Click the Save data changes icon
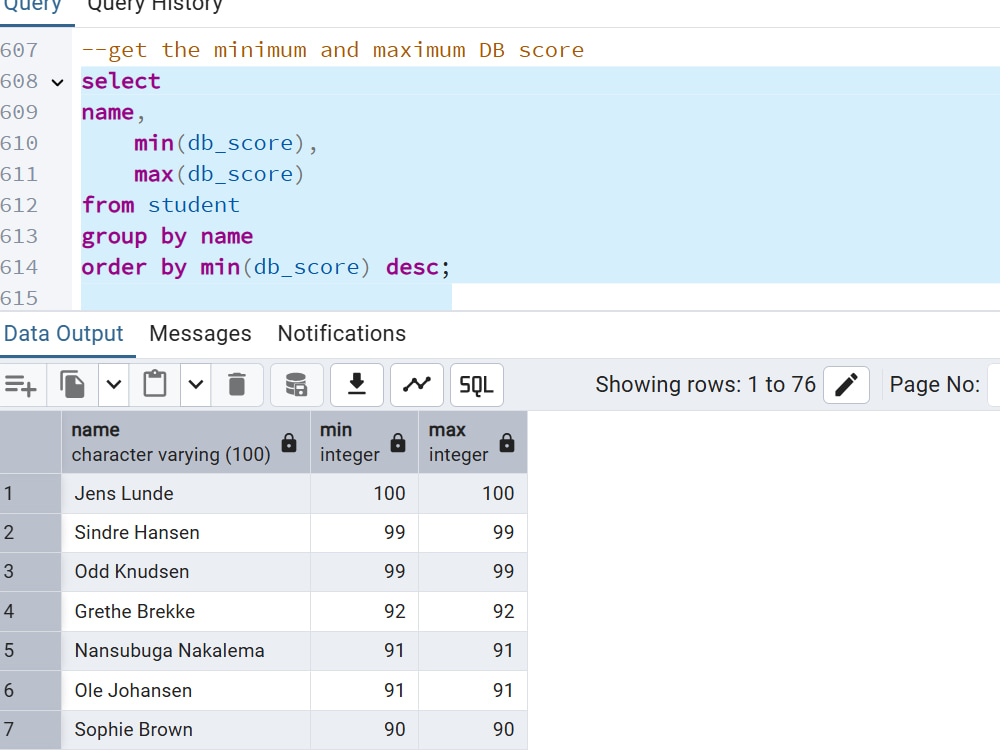Viewport: 1000px width, 750px height. pos(297,385)
